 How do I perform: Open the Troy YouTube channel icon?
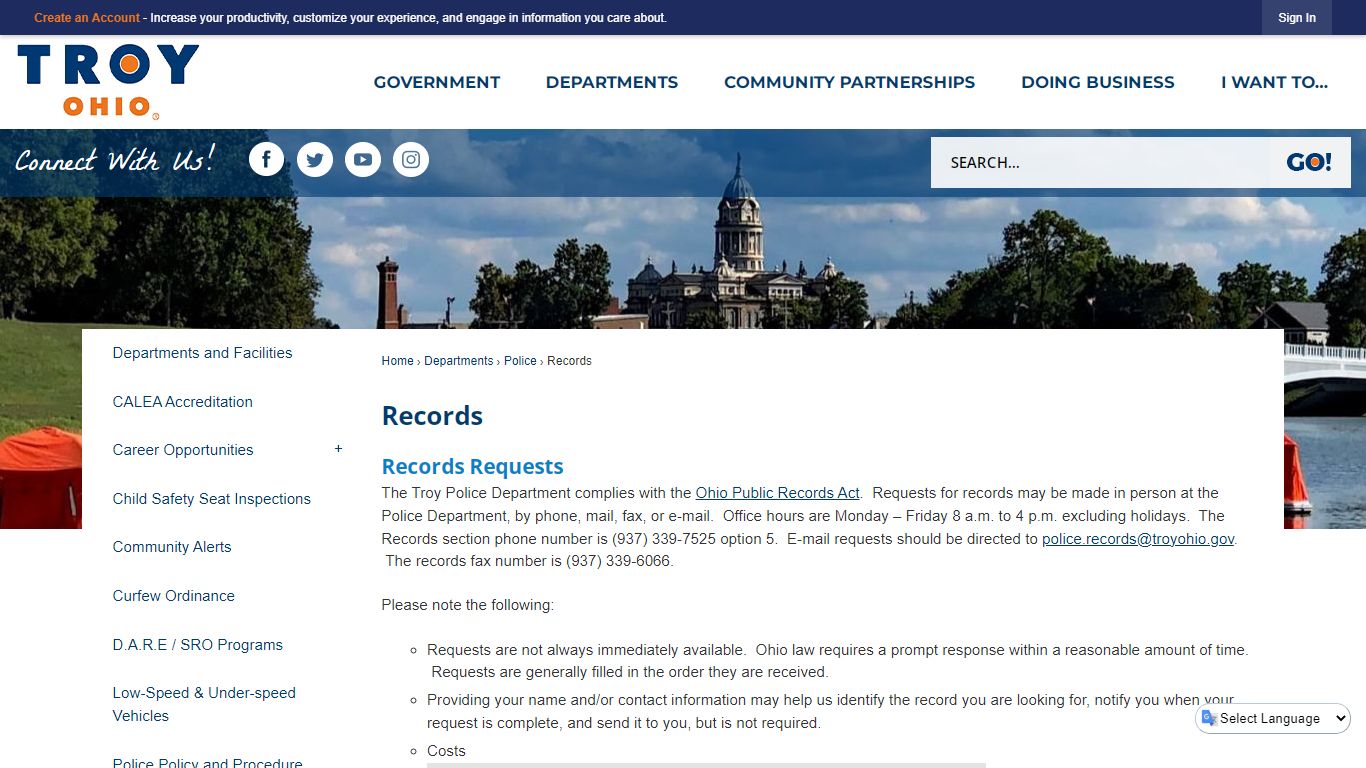tap(362, 159)
